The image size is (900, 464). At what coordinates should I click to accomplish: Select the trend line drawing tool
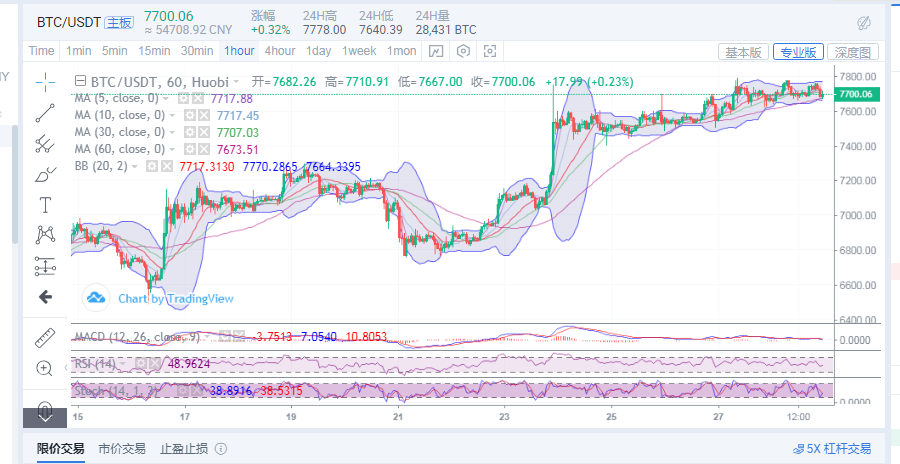pos(45,113)
